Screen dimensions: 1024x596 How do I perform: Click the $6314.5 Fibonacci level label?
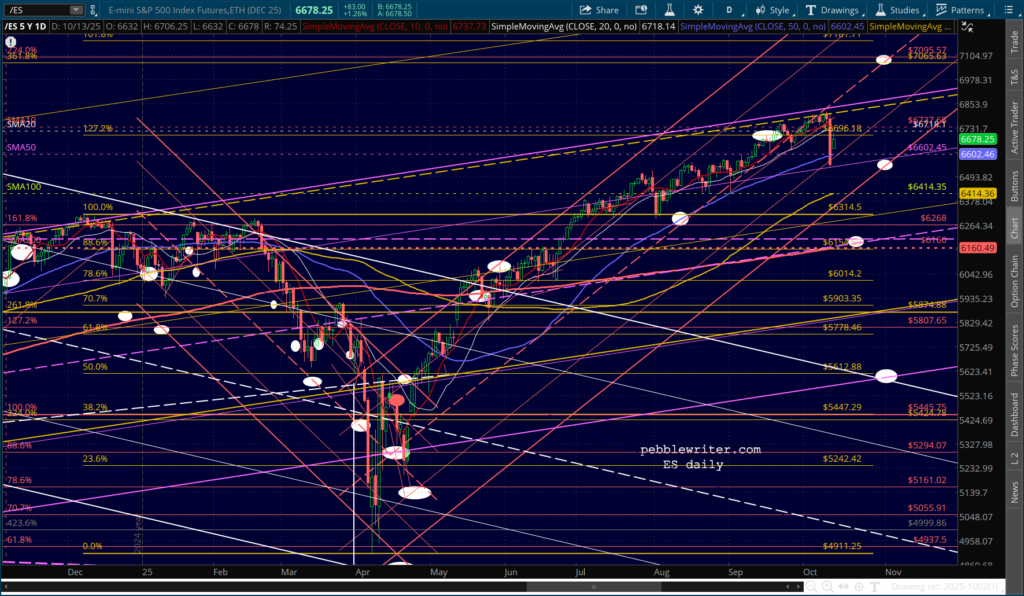click(x=844, y=207)
